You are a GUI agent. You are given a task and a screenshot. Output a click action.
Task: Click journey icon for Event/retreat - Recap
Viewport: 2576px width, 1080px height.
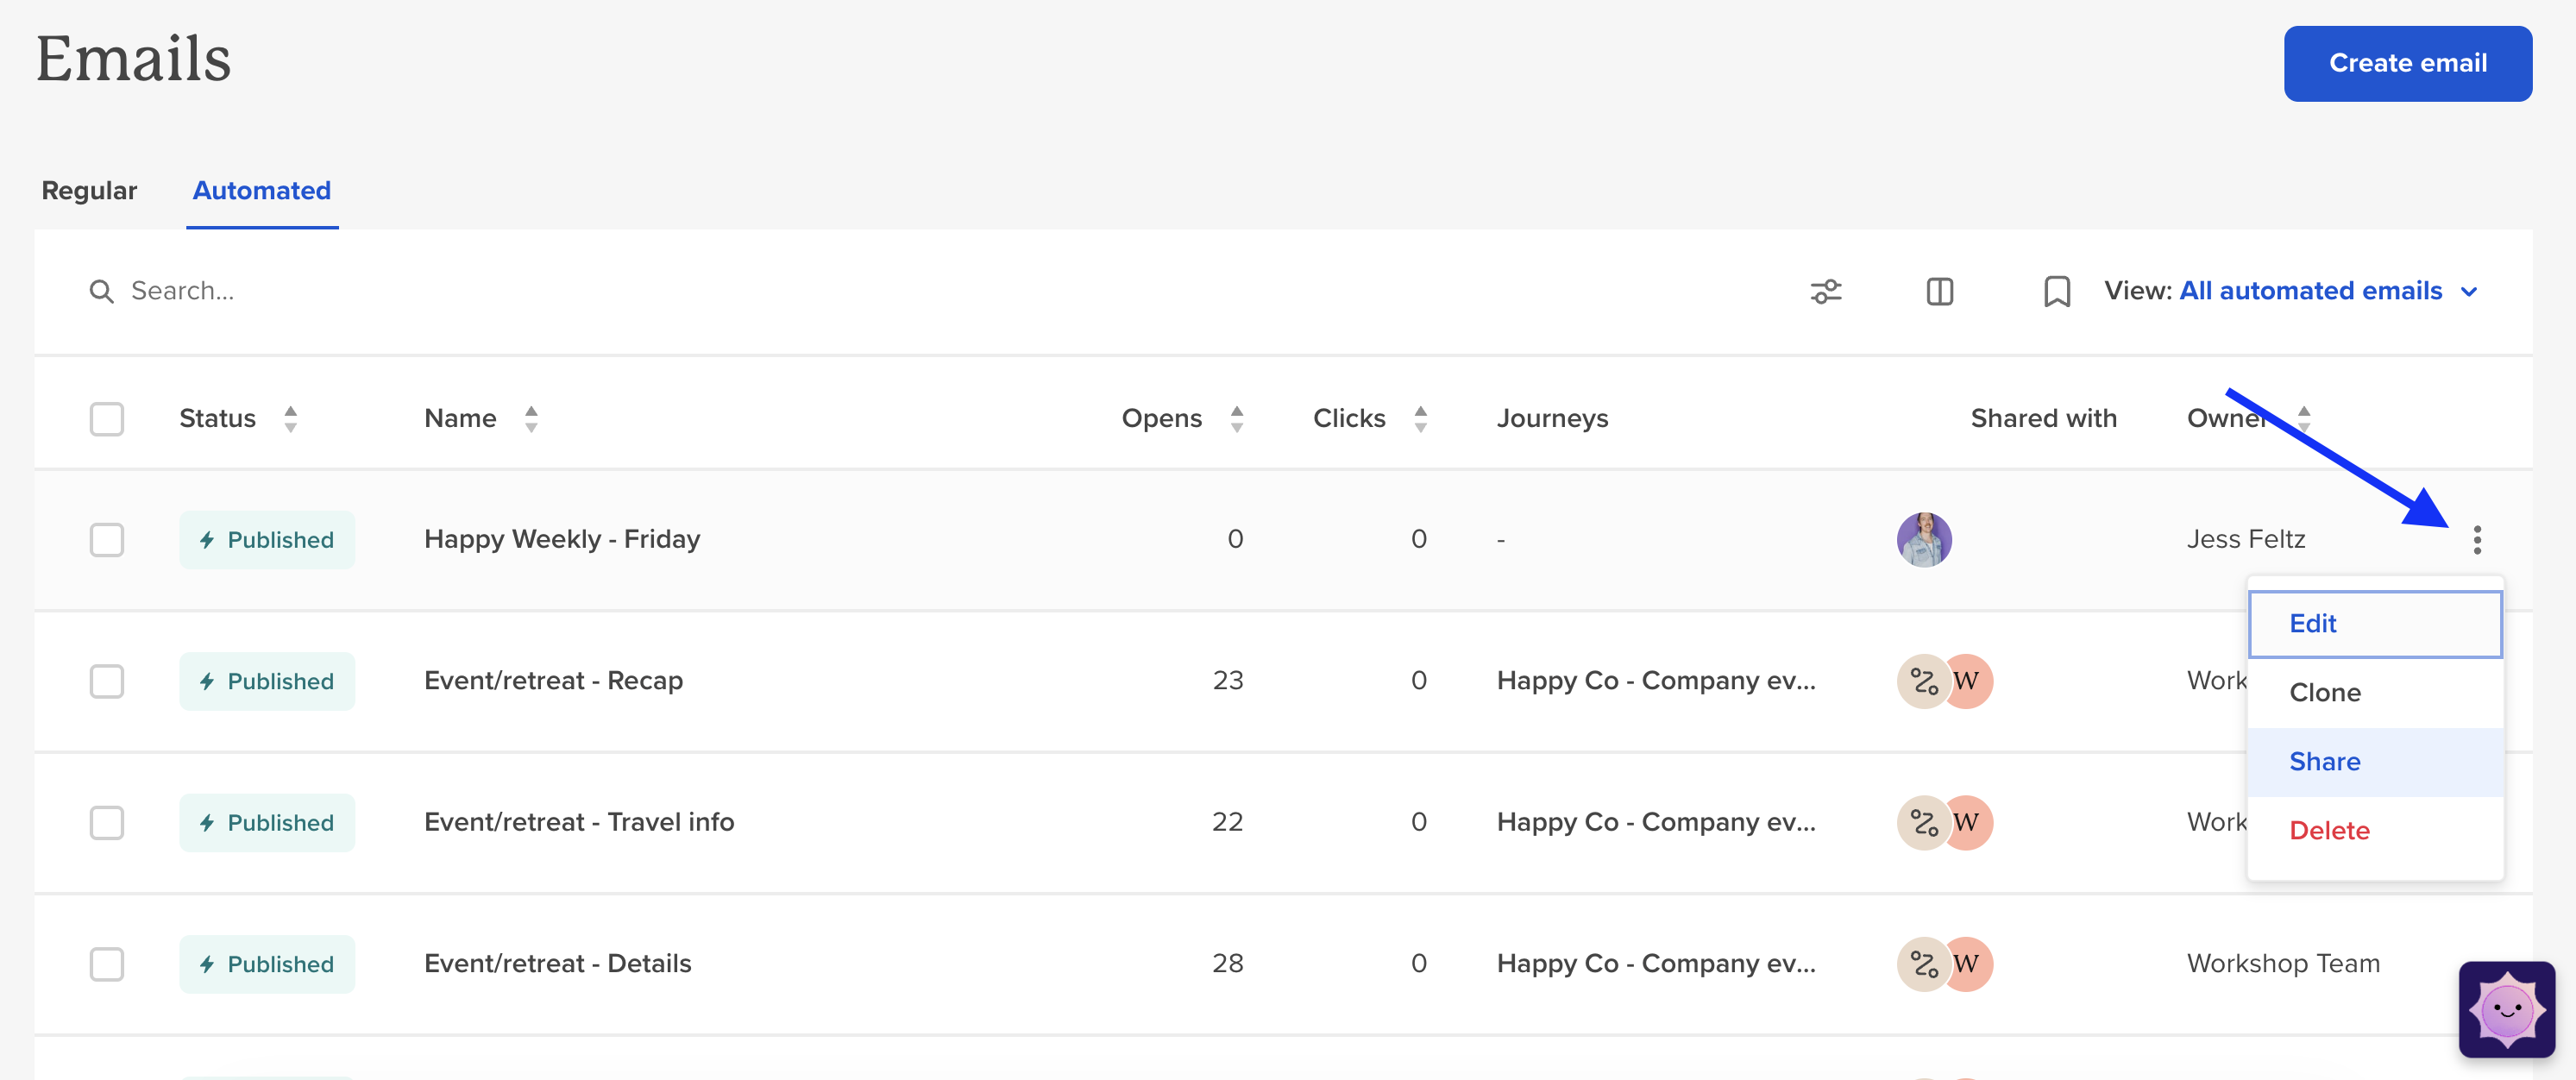(1924, 681)
